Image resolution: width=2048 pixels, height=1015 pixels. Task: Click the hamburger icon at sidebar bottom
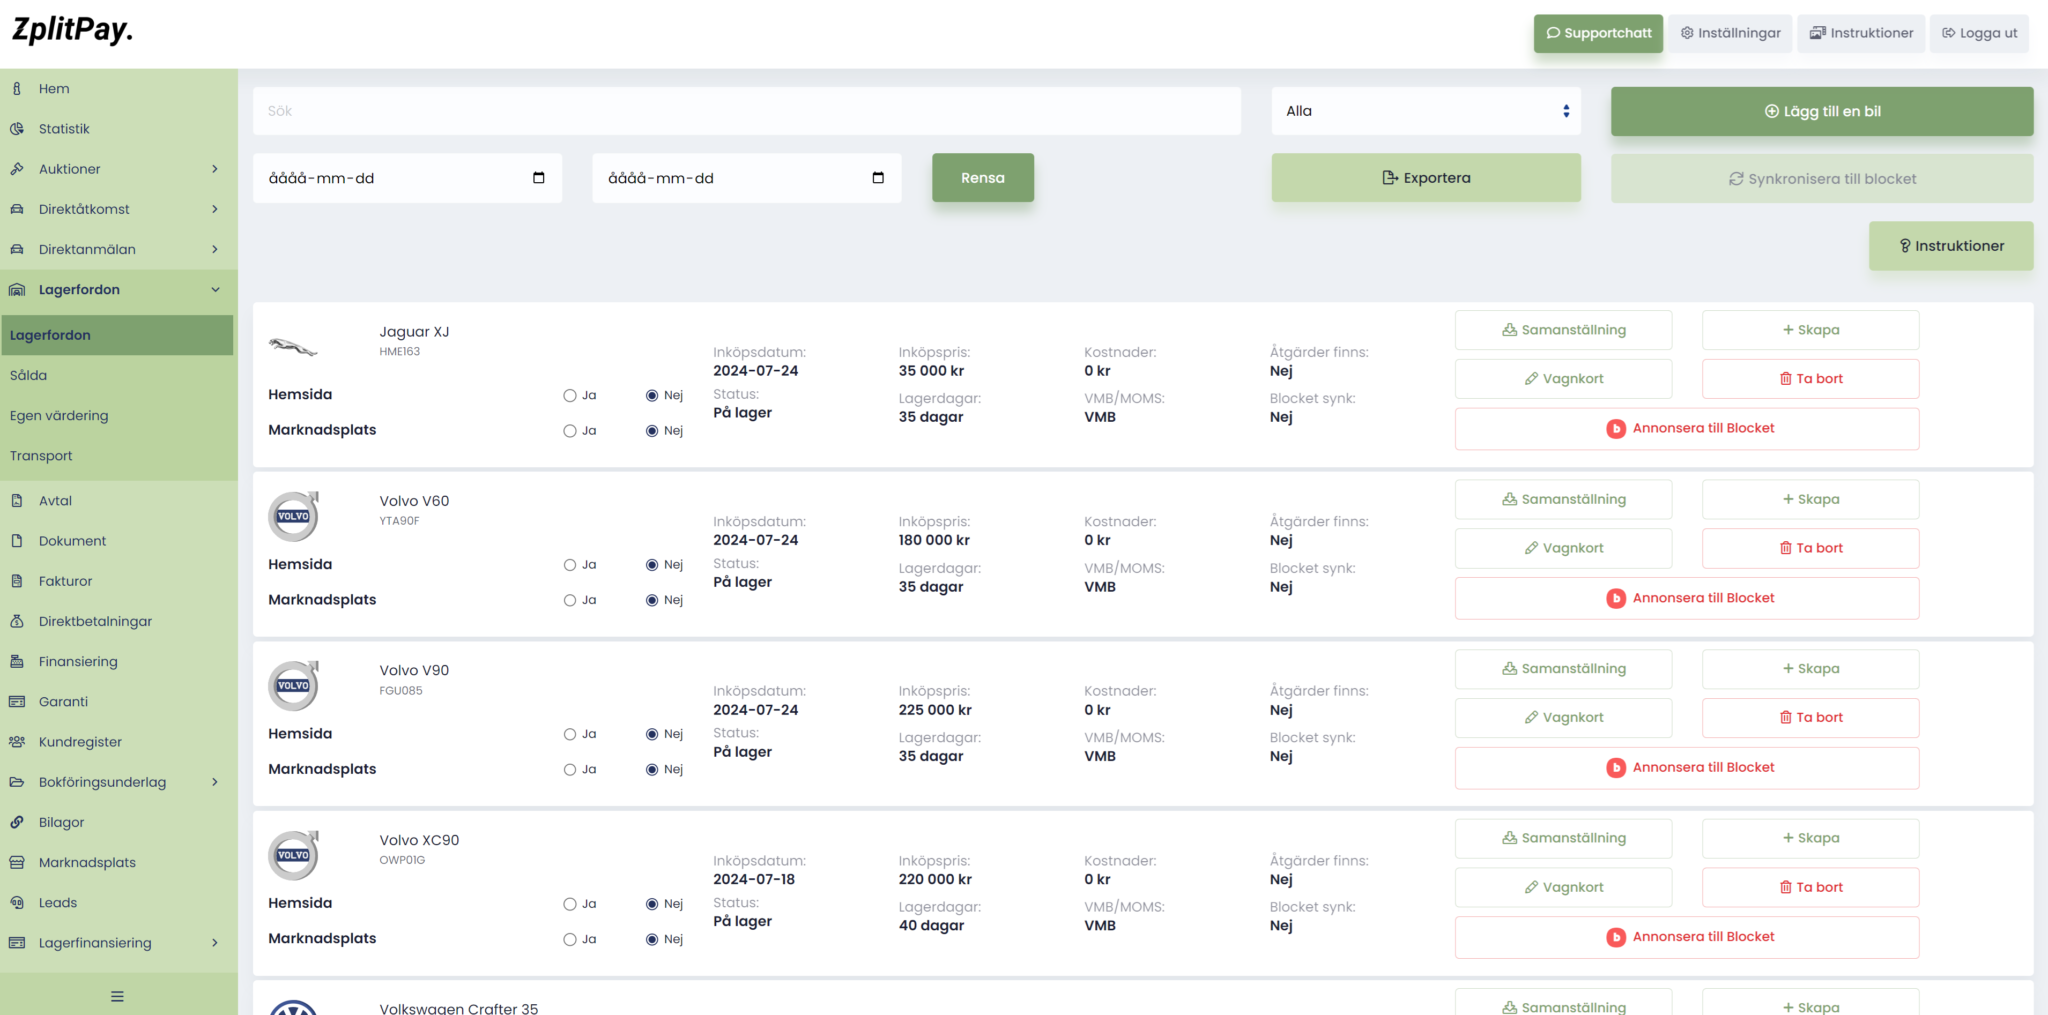117,996
